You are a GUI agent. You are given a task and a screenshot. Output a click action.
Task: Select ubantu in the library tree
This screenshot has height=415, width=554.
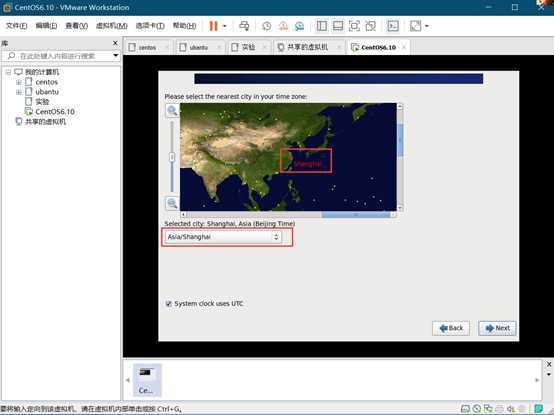point(47,92)
